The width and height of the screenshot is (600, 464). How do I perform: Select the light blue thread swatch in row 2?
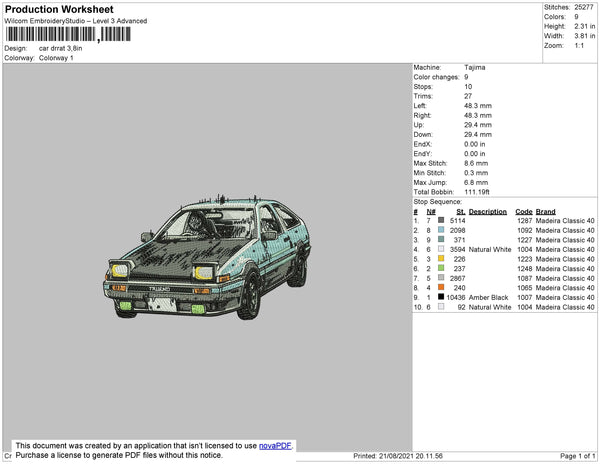pos(441,230)
